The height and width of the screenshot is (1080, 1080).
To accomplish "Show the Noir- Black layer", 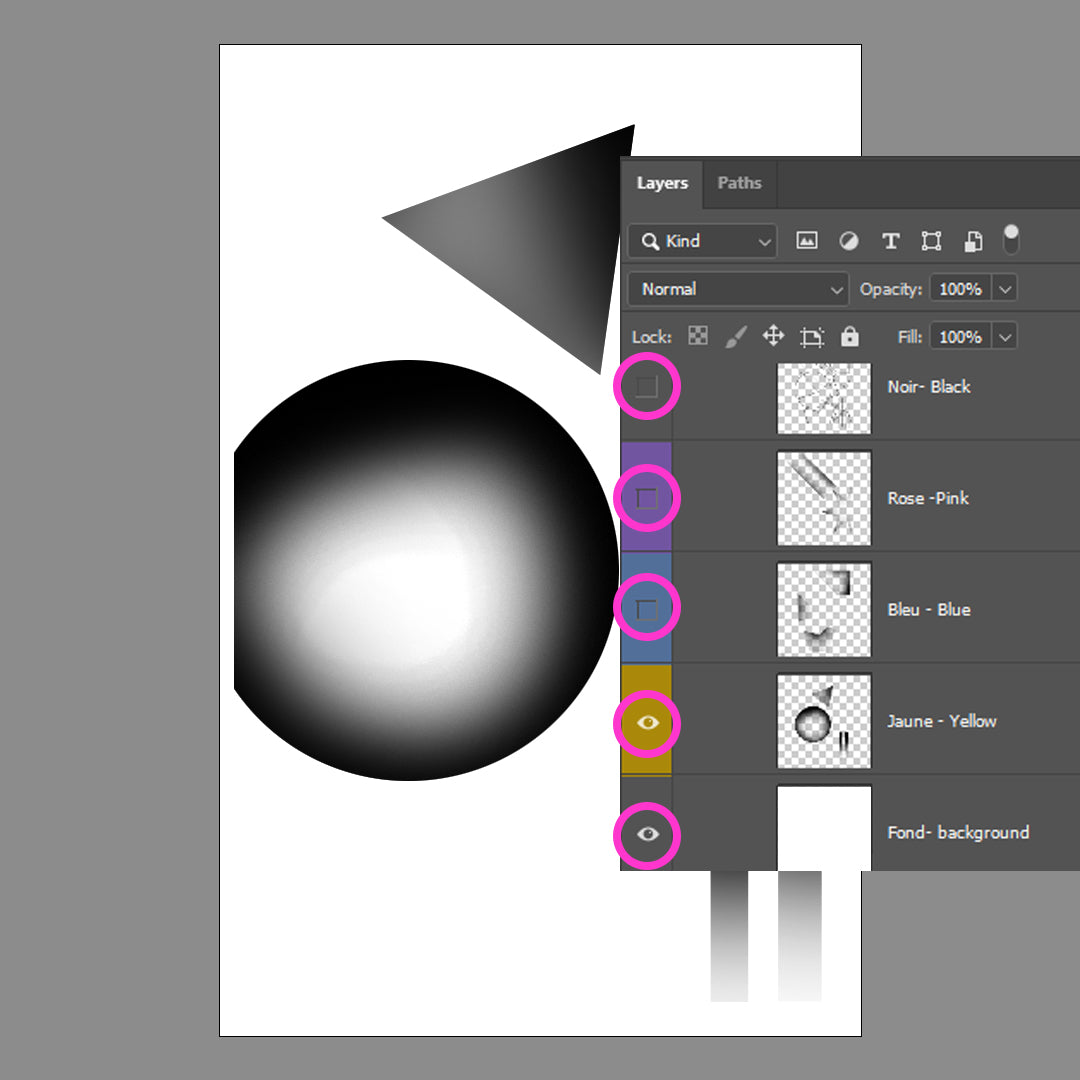I will (x=647, y=387).
